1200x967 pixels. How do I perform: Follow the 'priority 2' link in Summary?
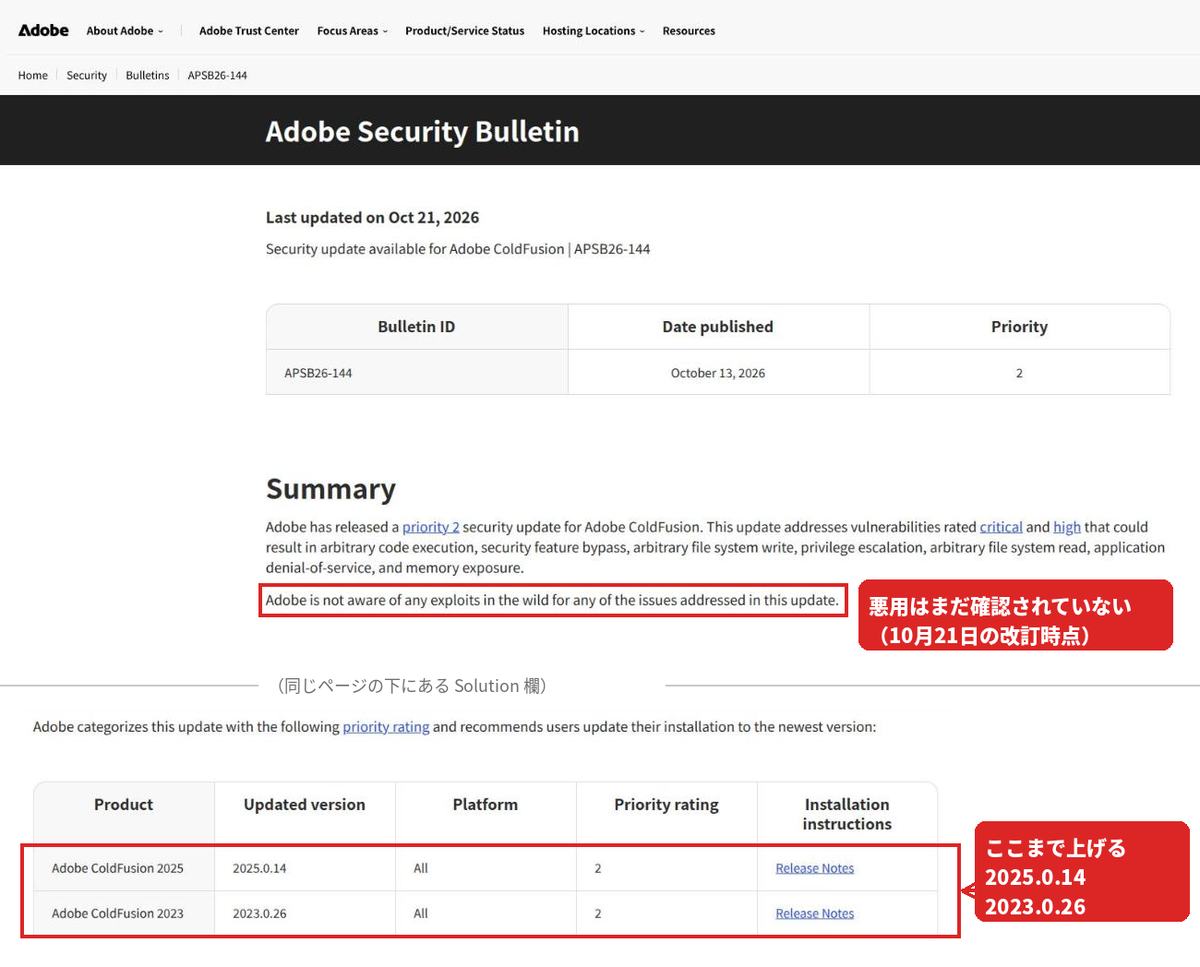coord(431,527)
